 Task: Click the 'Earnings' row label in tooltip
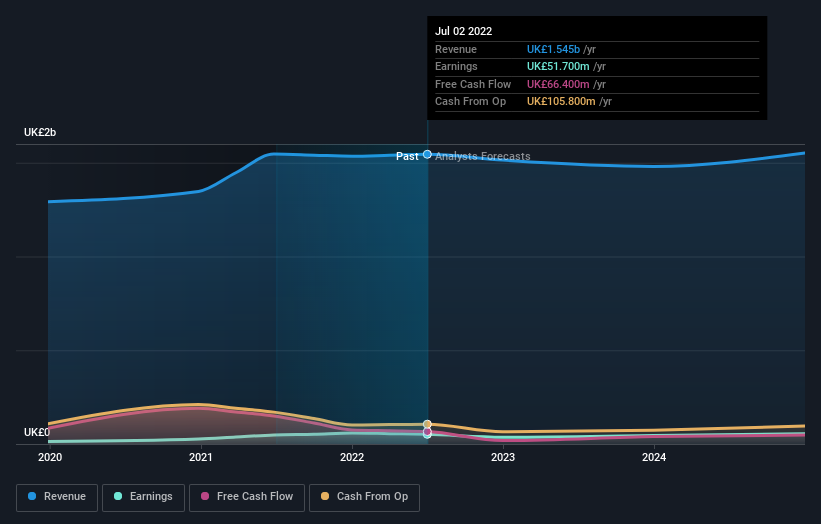point(456,66)
